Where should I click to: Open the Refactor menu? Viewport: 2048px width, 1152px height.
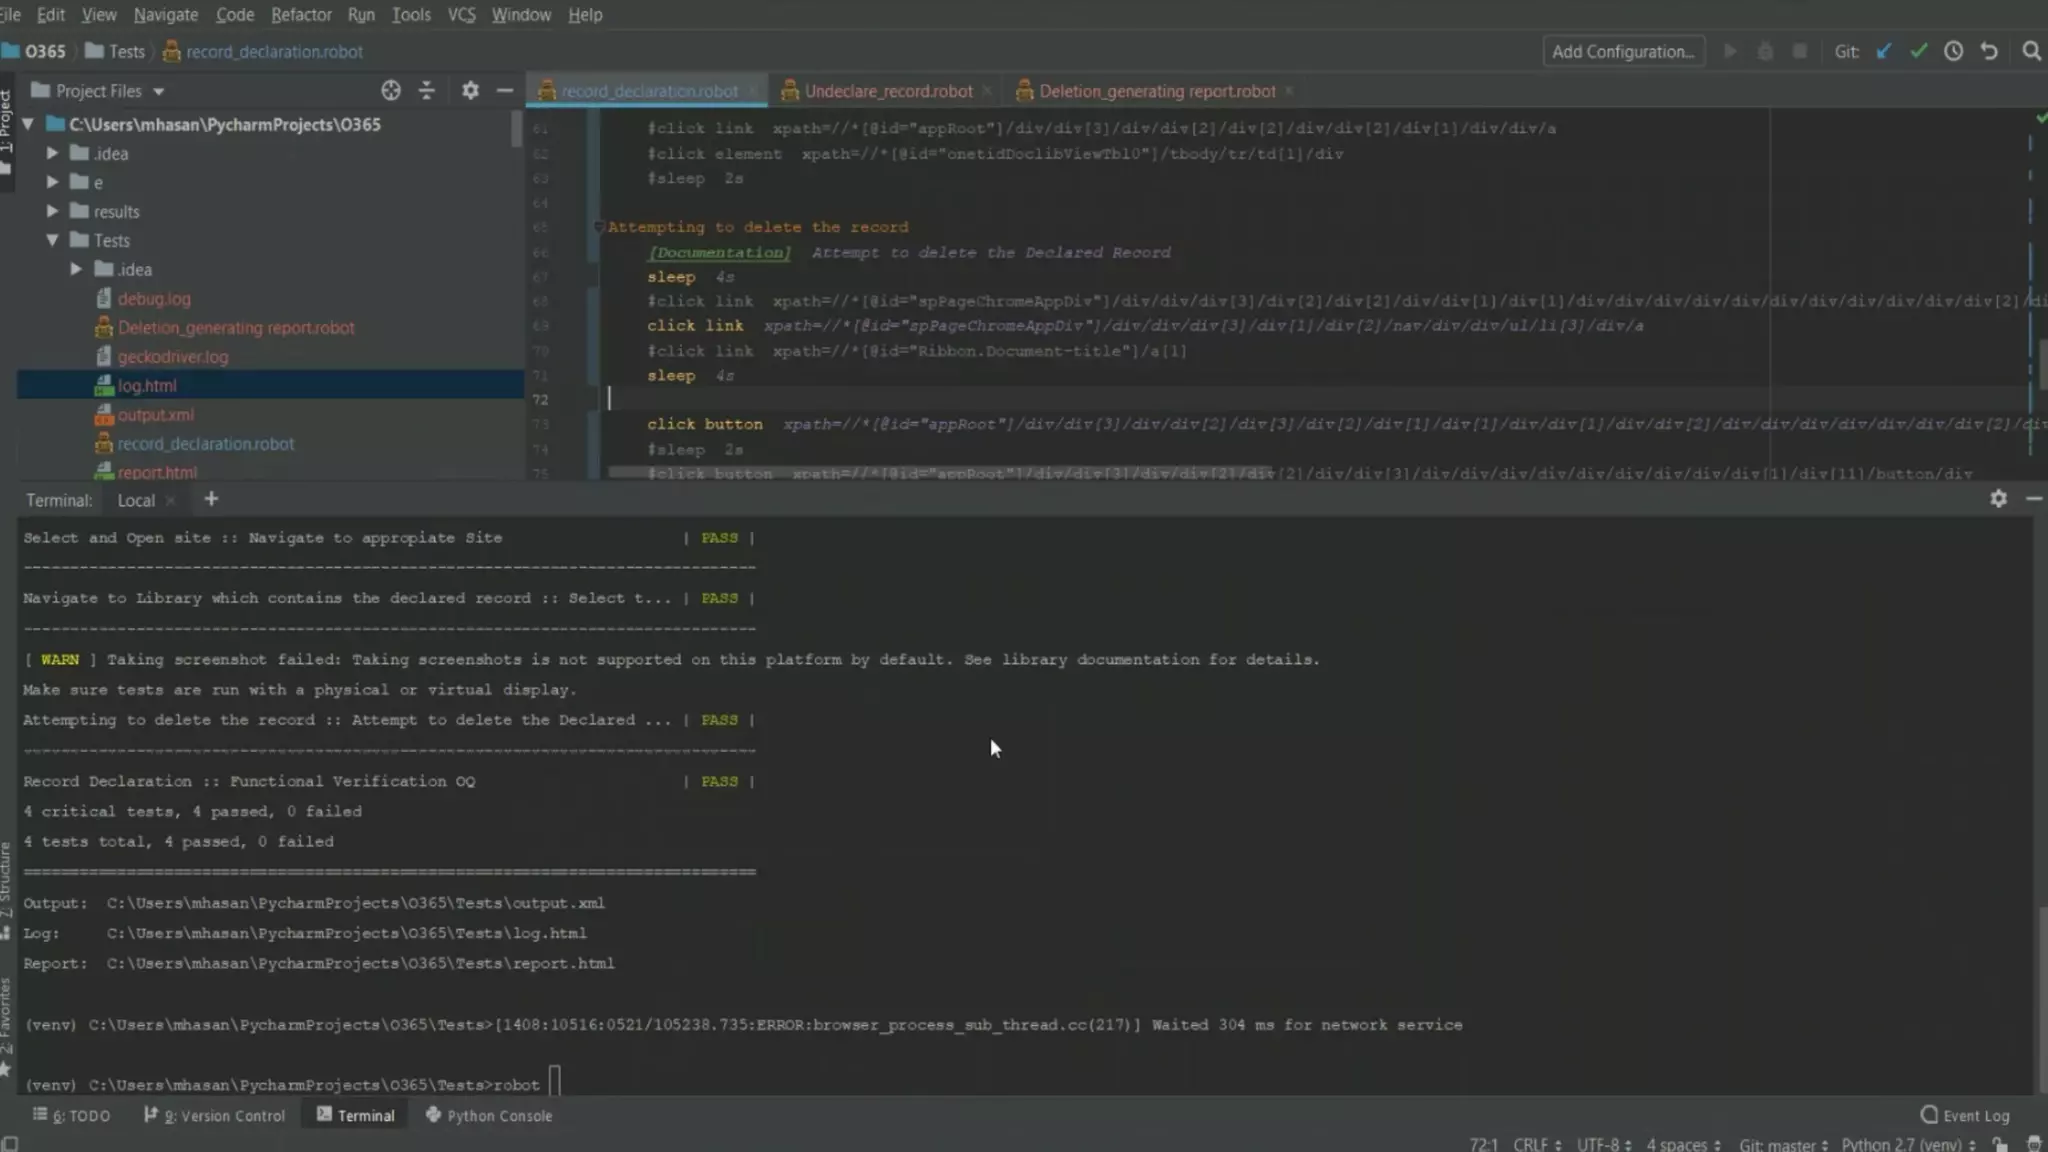pyautogui.click(x=300, y=15)
